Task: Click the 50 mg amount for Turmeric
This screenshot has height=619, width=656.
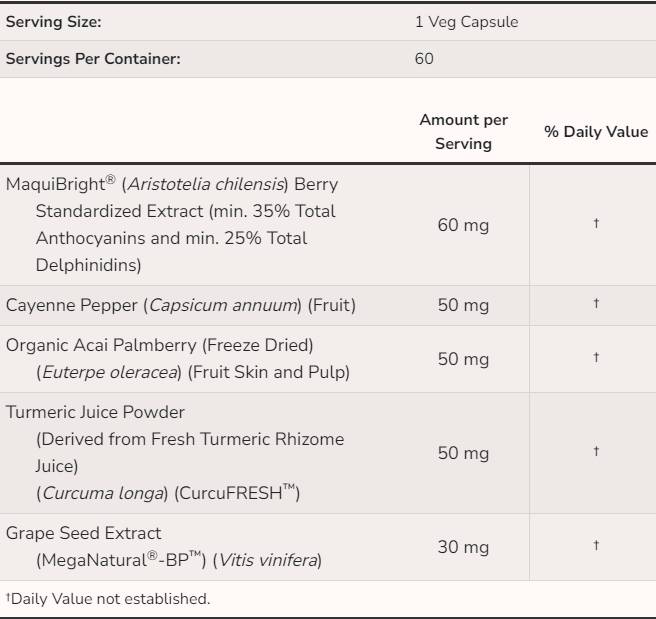Action: pyautogui.click(x=463, y=453)
